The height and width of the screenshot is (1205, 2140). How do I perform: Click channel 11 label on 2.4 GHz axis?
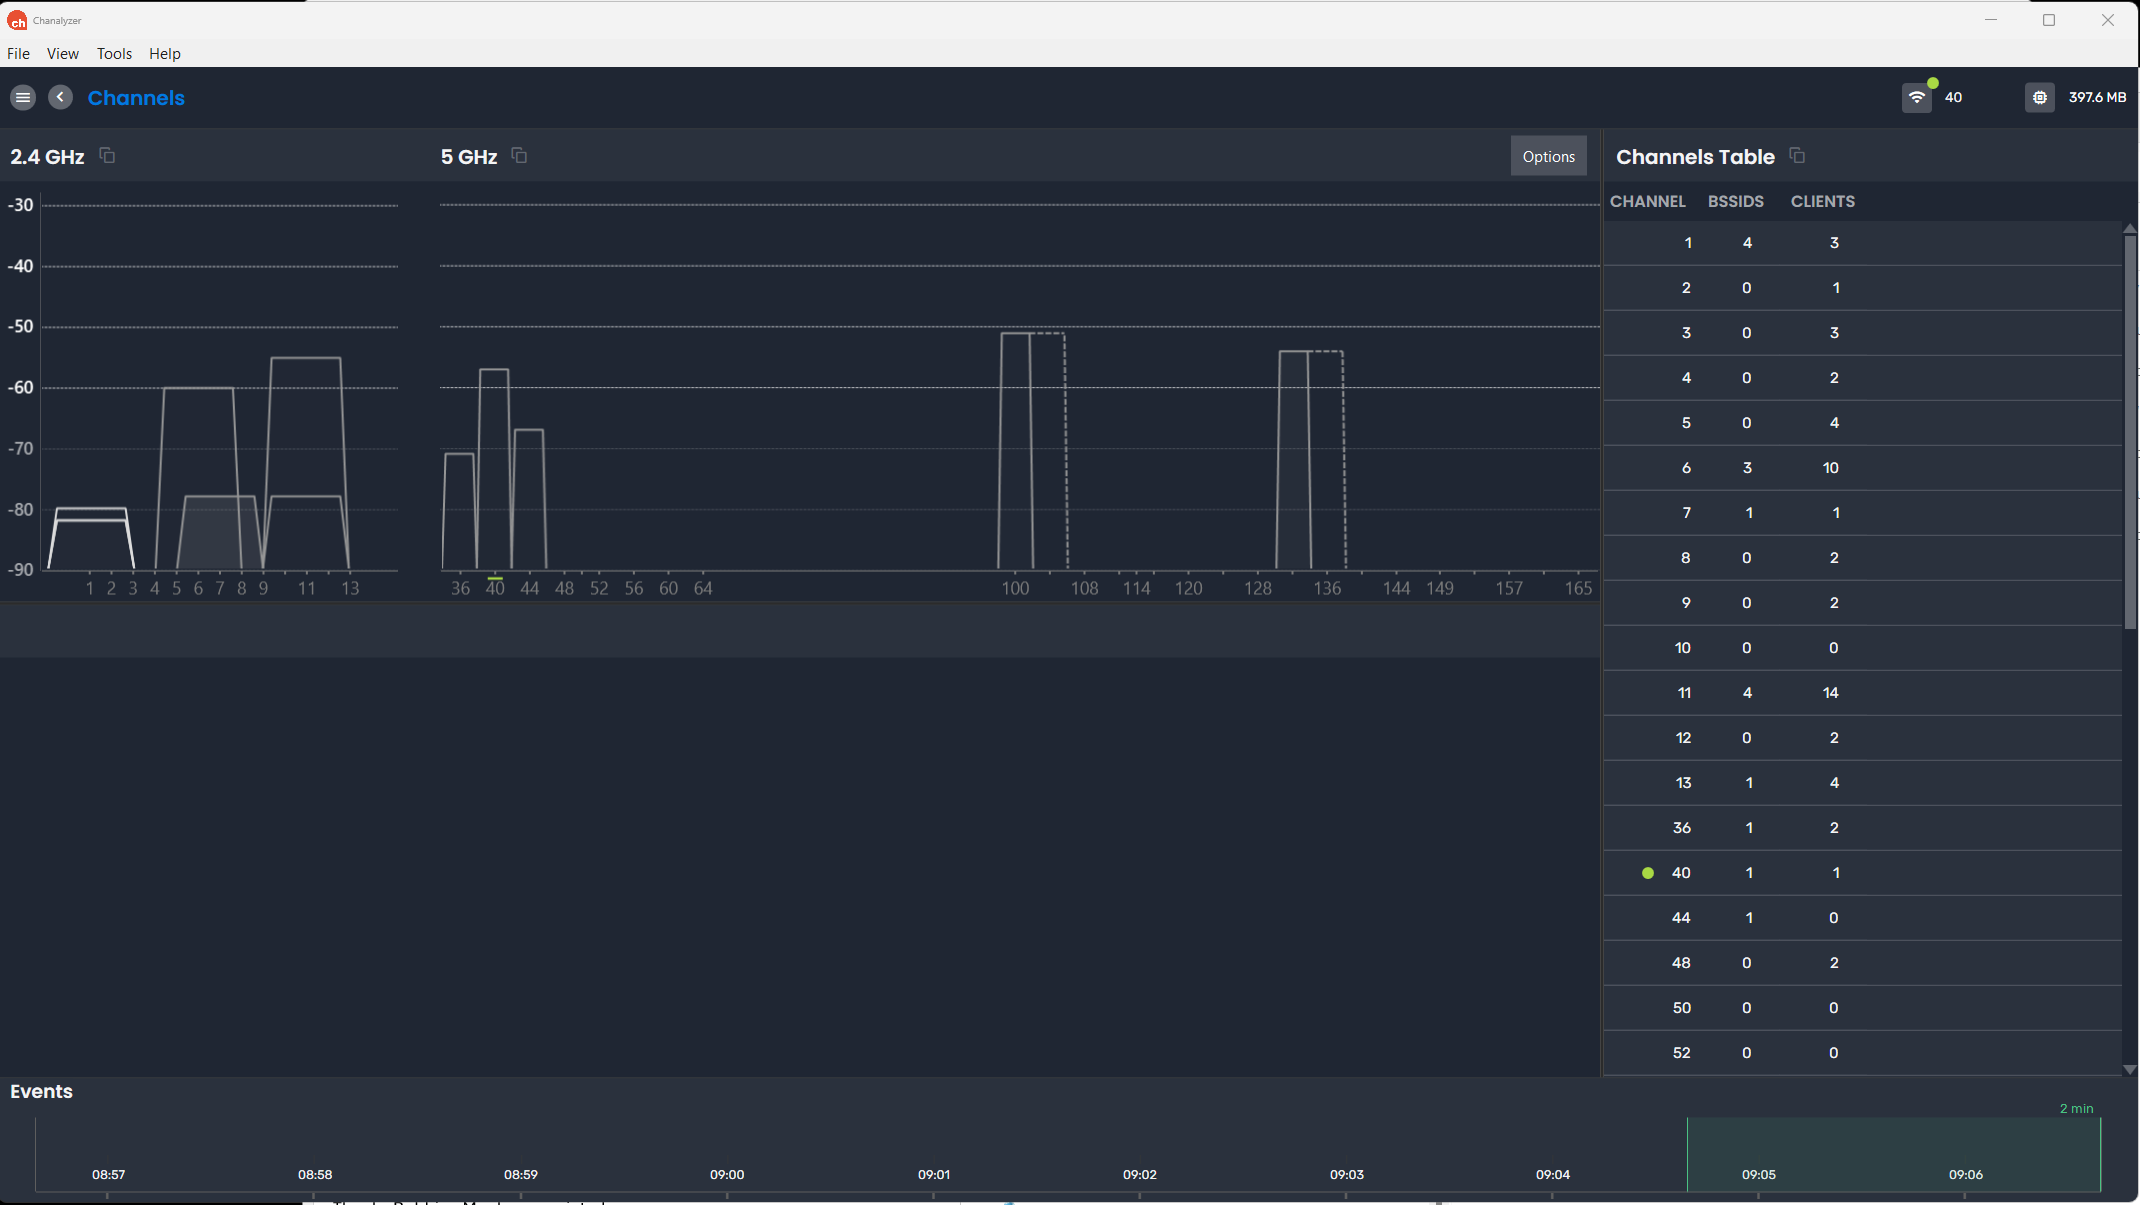point(306,588)
